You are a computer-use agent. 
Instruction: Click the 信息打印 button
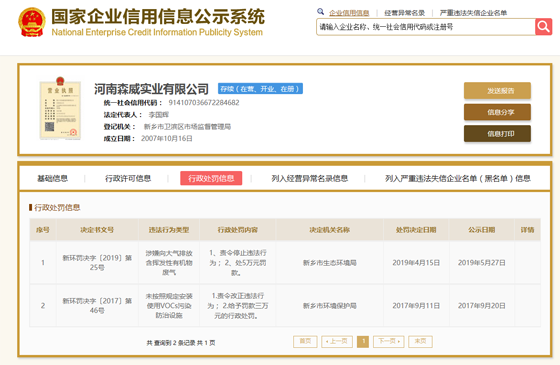tap(497, 134)
